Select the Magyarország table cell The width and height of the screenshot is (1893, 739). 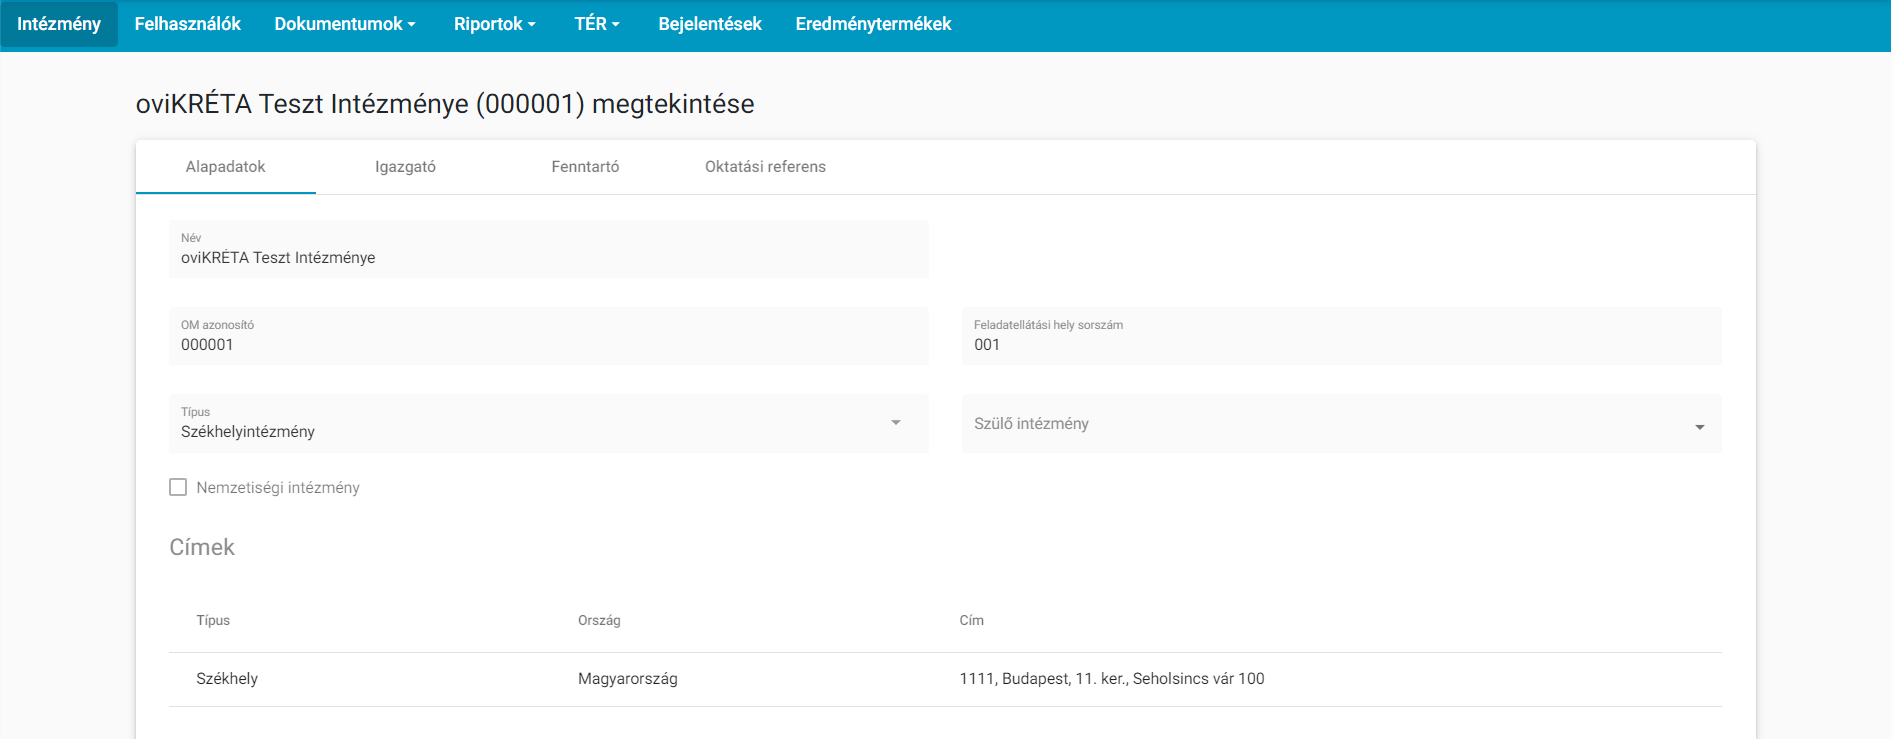(628, 679)
